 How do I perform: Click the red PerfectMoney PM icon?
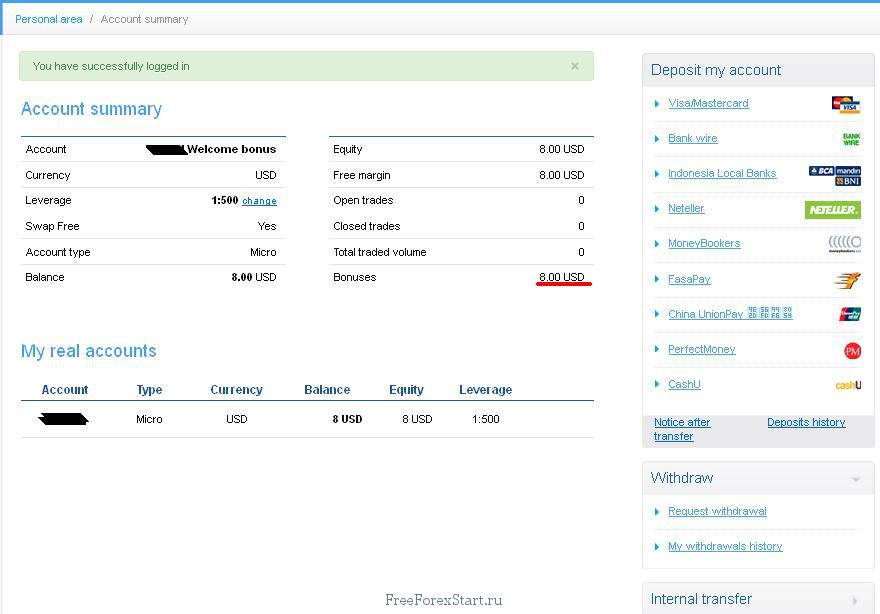852,350
